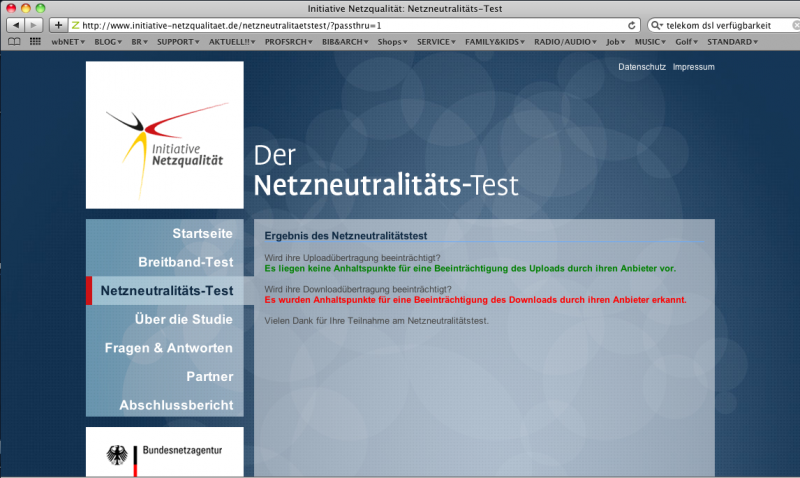The height and width of the screenshot is (478, 800).
Task: Select Breitband-Test in the sidebar
Action: (185, 262)
